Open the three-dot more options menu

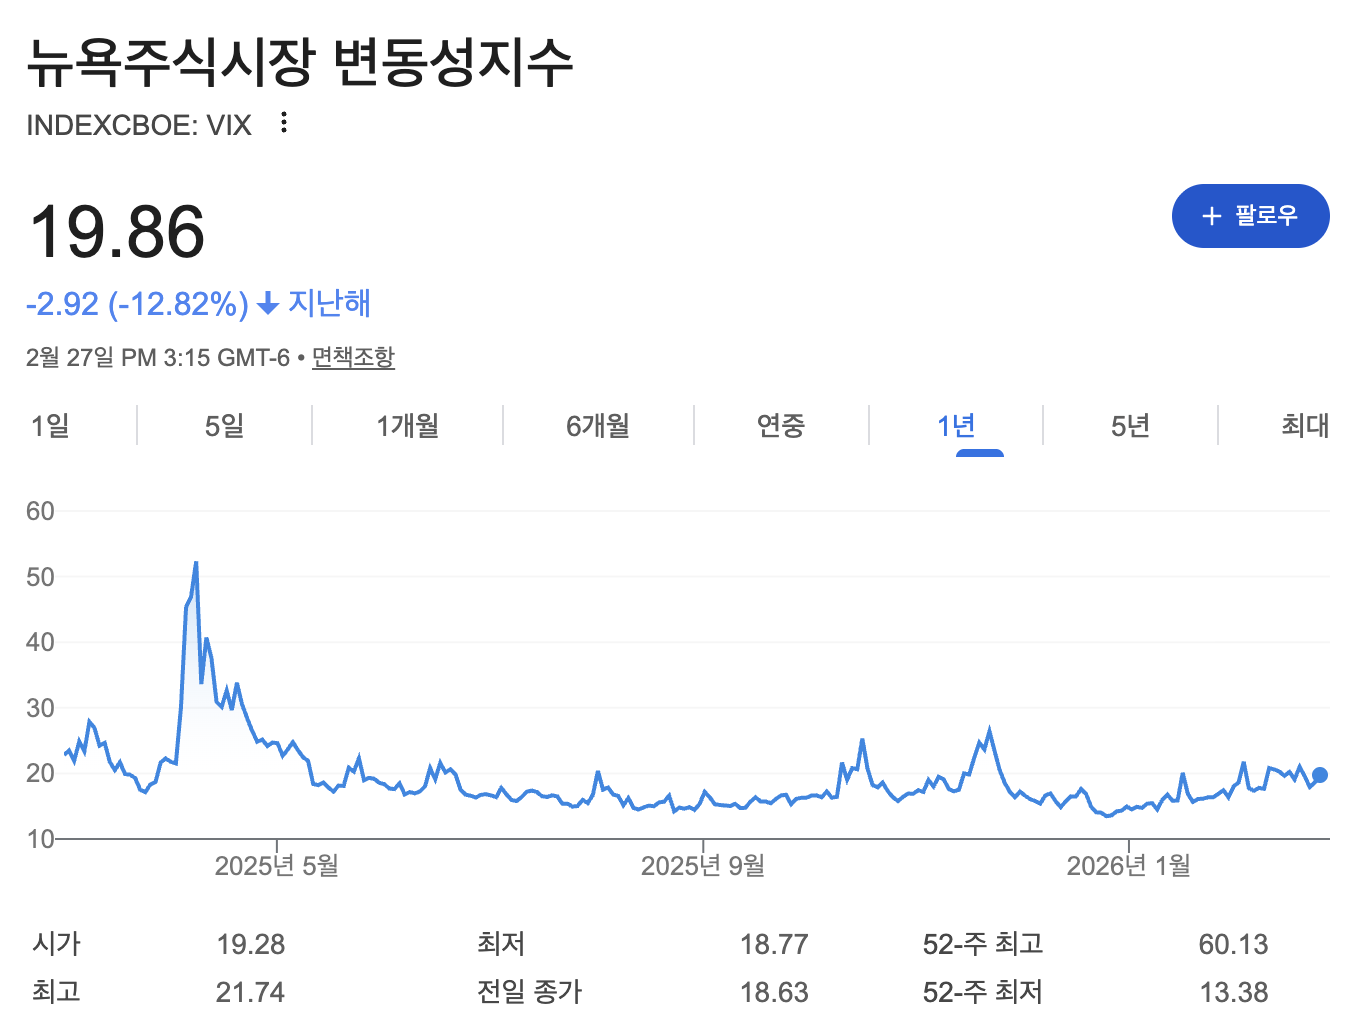285,122
